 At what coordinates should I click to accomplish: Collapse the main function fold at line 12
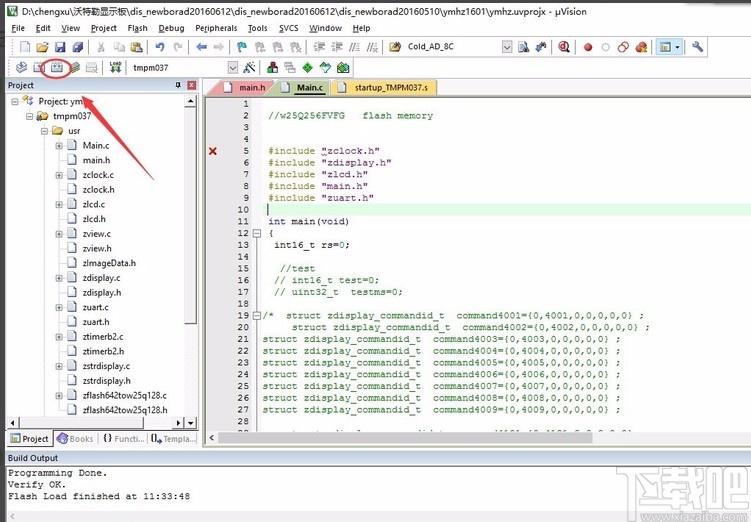pos(257,233)
